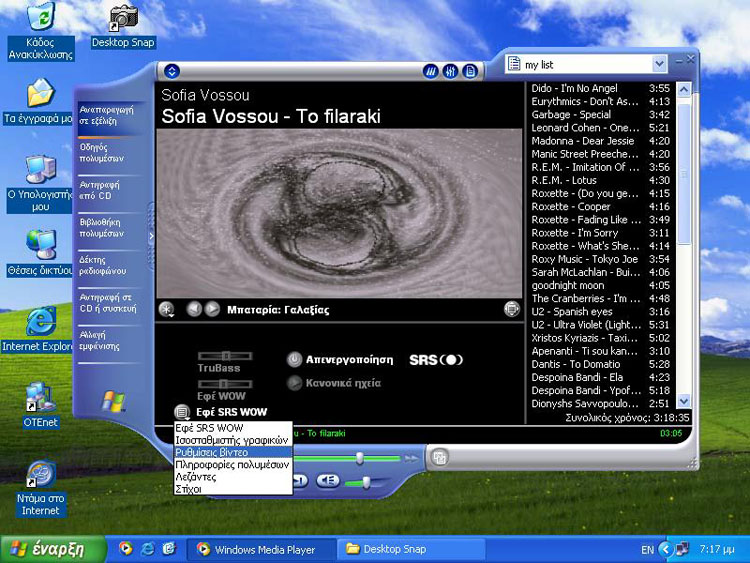750x563 pixels.
Task: Choose Ρυθμίσεις βίντεο in the popup menu
Action: [233, 453]
